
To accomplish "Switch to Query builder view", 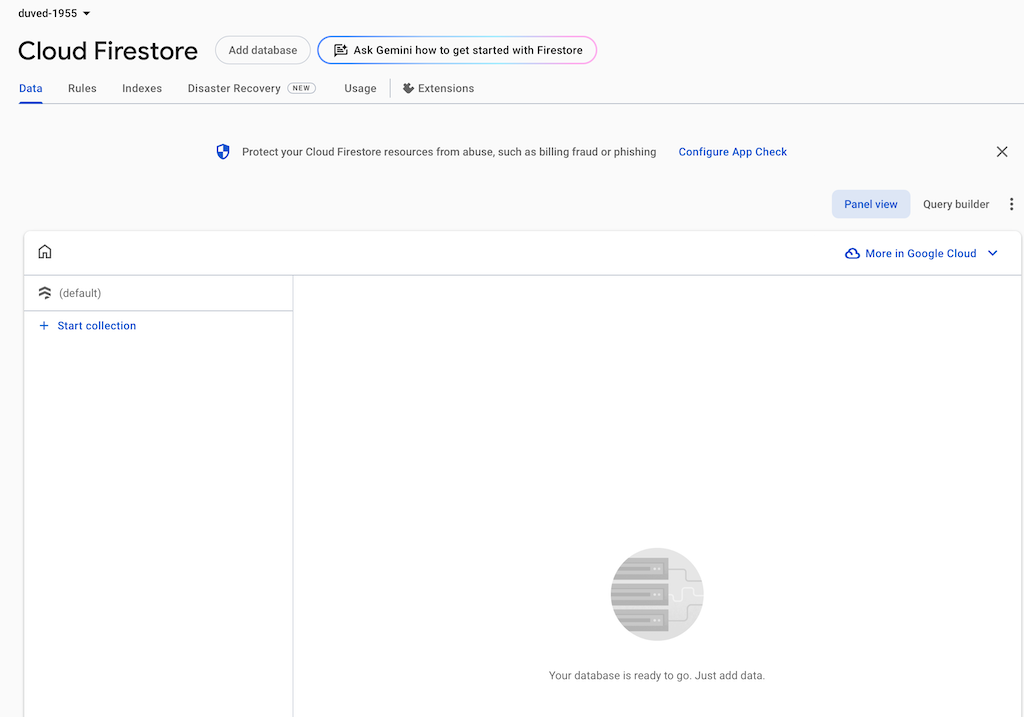I will (956, 204).
